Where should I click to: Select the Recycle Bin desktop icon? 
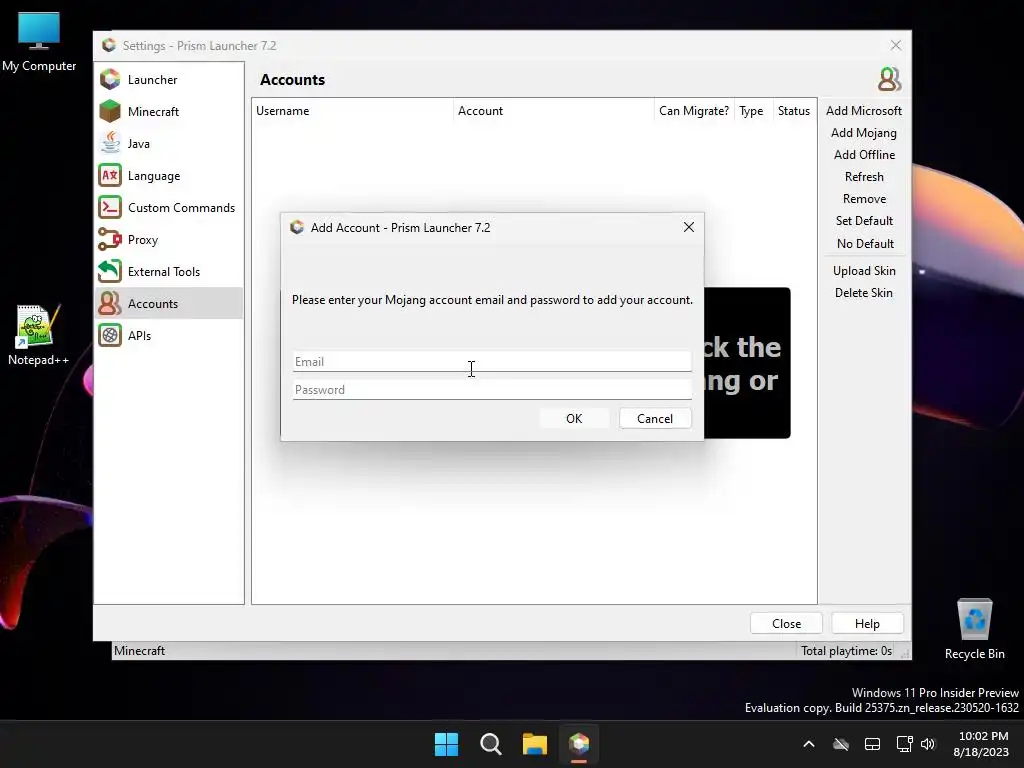[974, 630]
